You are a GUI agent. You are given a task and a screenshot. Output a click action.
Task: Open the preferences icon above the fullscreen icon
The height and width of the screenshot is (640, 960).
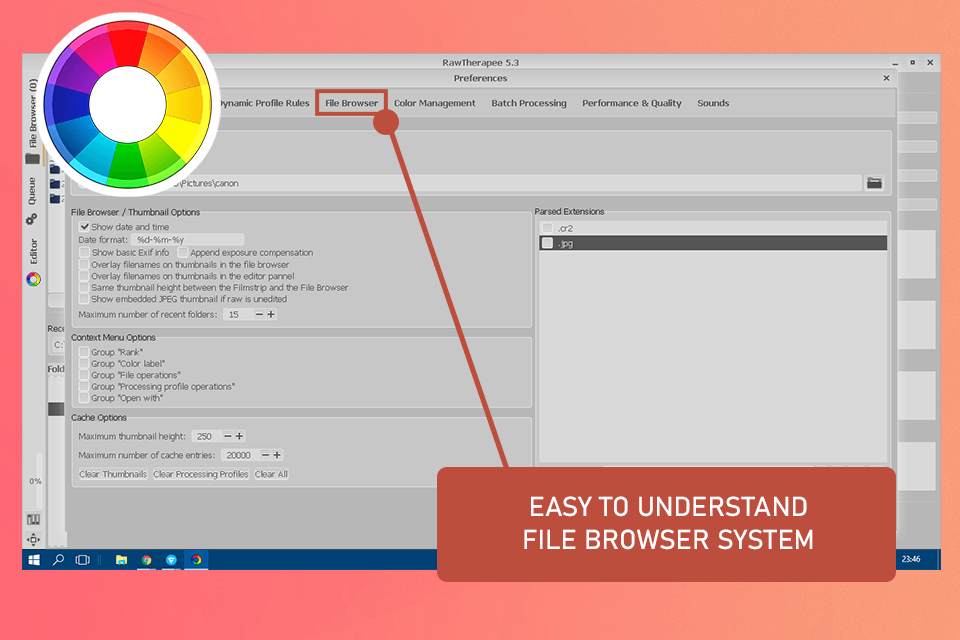33,519
